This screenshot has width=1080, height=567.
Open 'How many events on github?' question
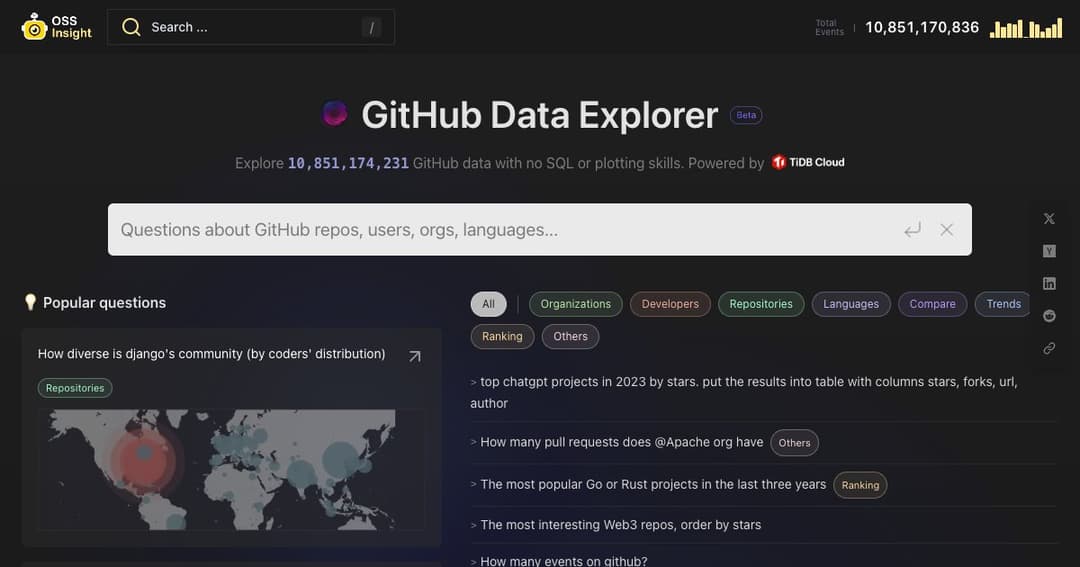[563, 561]
